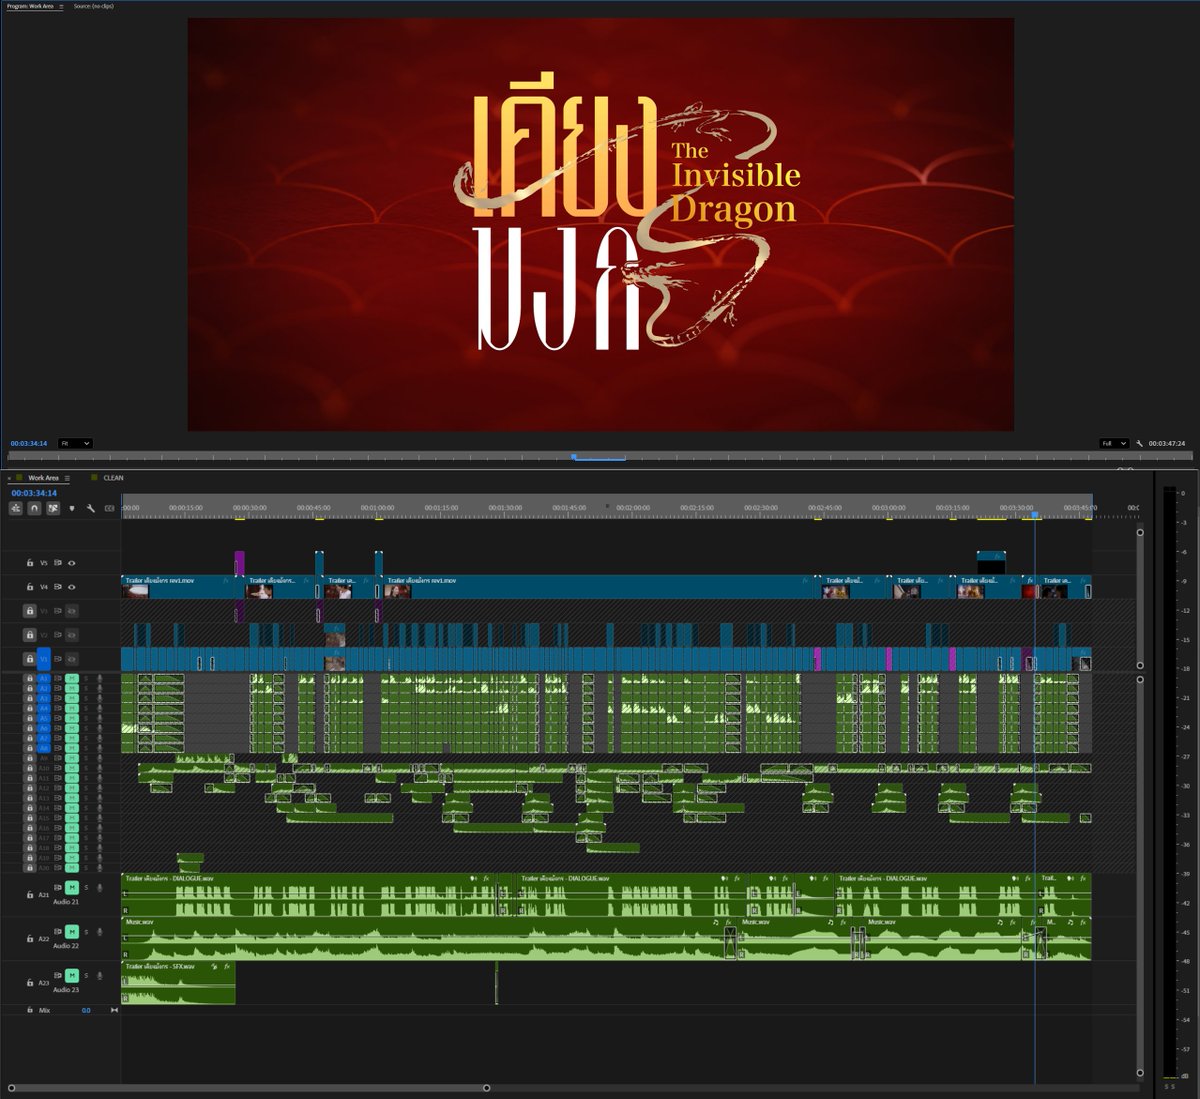Select SFX.wav clip on Audio 23
Viewport: 1200px width, 1099px height.
click(178, 983)
